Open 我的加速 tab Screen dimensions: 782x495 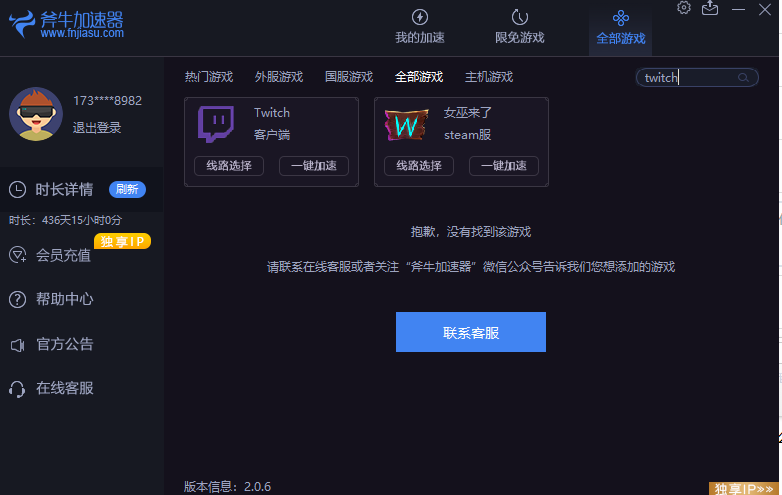tap(420, 27)
